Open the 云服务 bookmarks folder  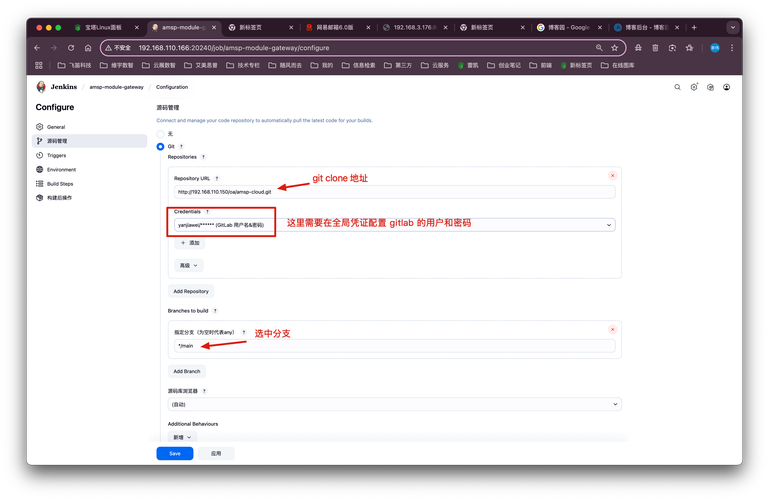coord(435,65)
